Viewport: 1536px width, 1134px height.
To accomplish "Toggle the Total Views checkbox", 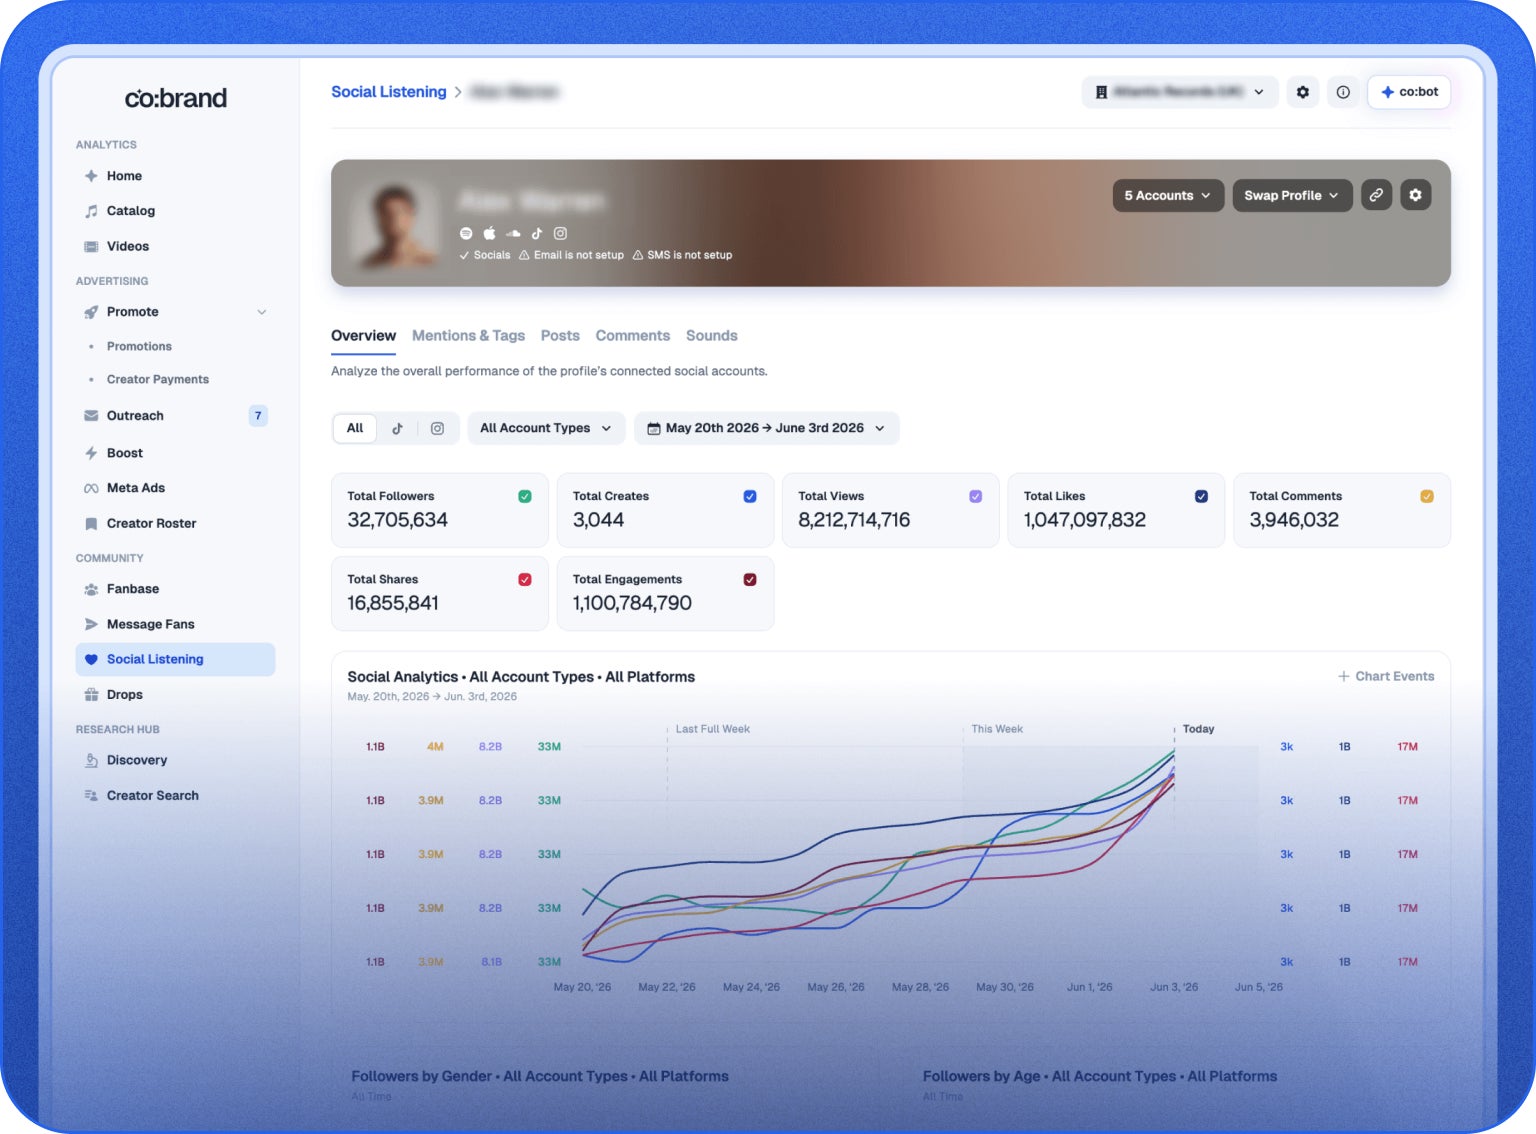I will click(976, 496).
